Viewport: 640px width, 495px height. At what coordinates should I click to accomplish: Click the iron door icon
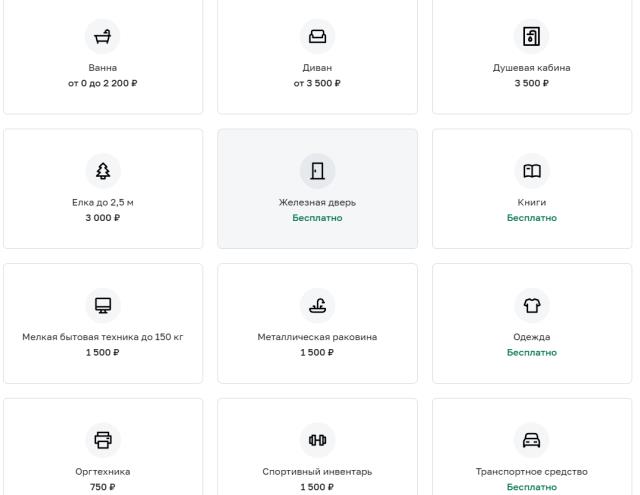[317, 170]
